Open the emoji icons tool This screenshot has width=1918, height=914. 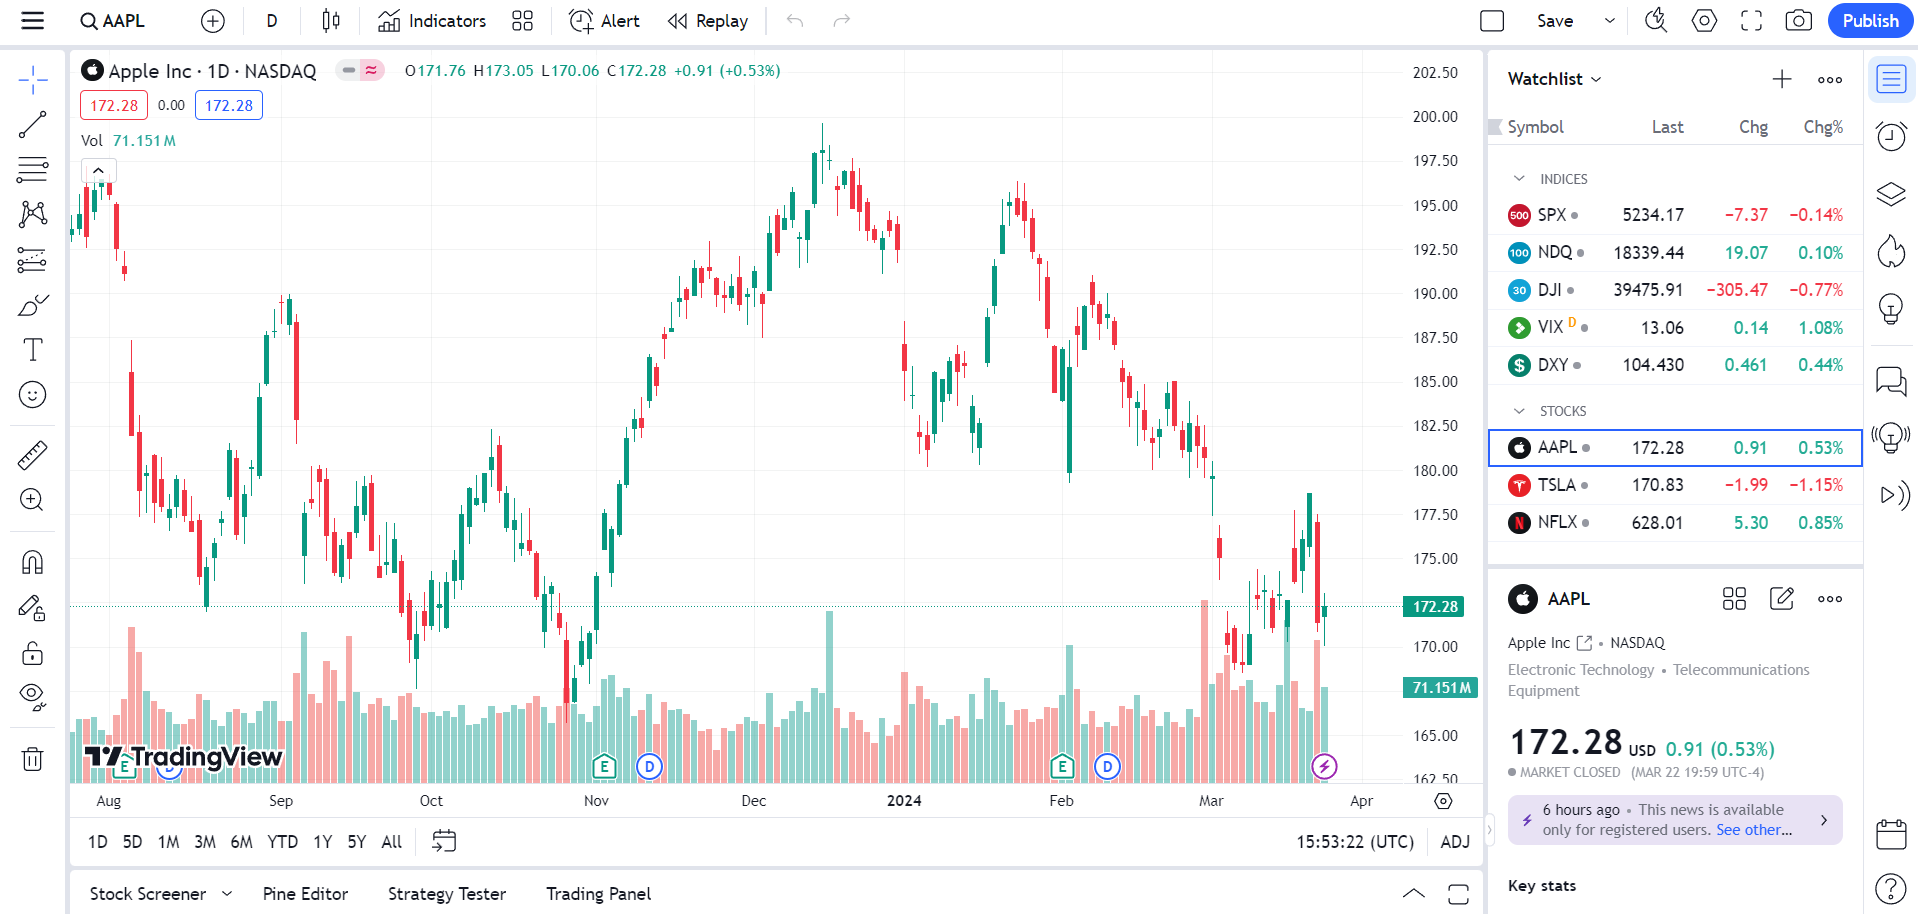[33, 395]
